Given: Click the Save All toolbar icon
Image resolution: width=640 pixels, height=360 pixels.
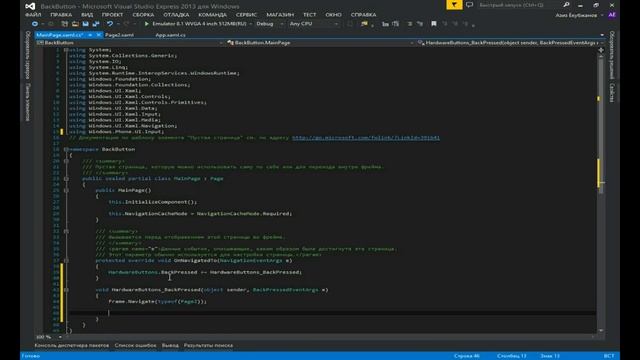Looking at the screenshot, I should pos(96,24).
